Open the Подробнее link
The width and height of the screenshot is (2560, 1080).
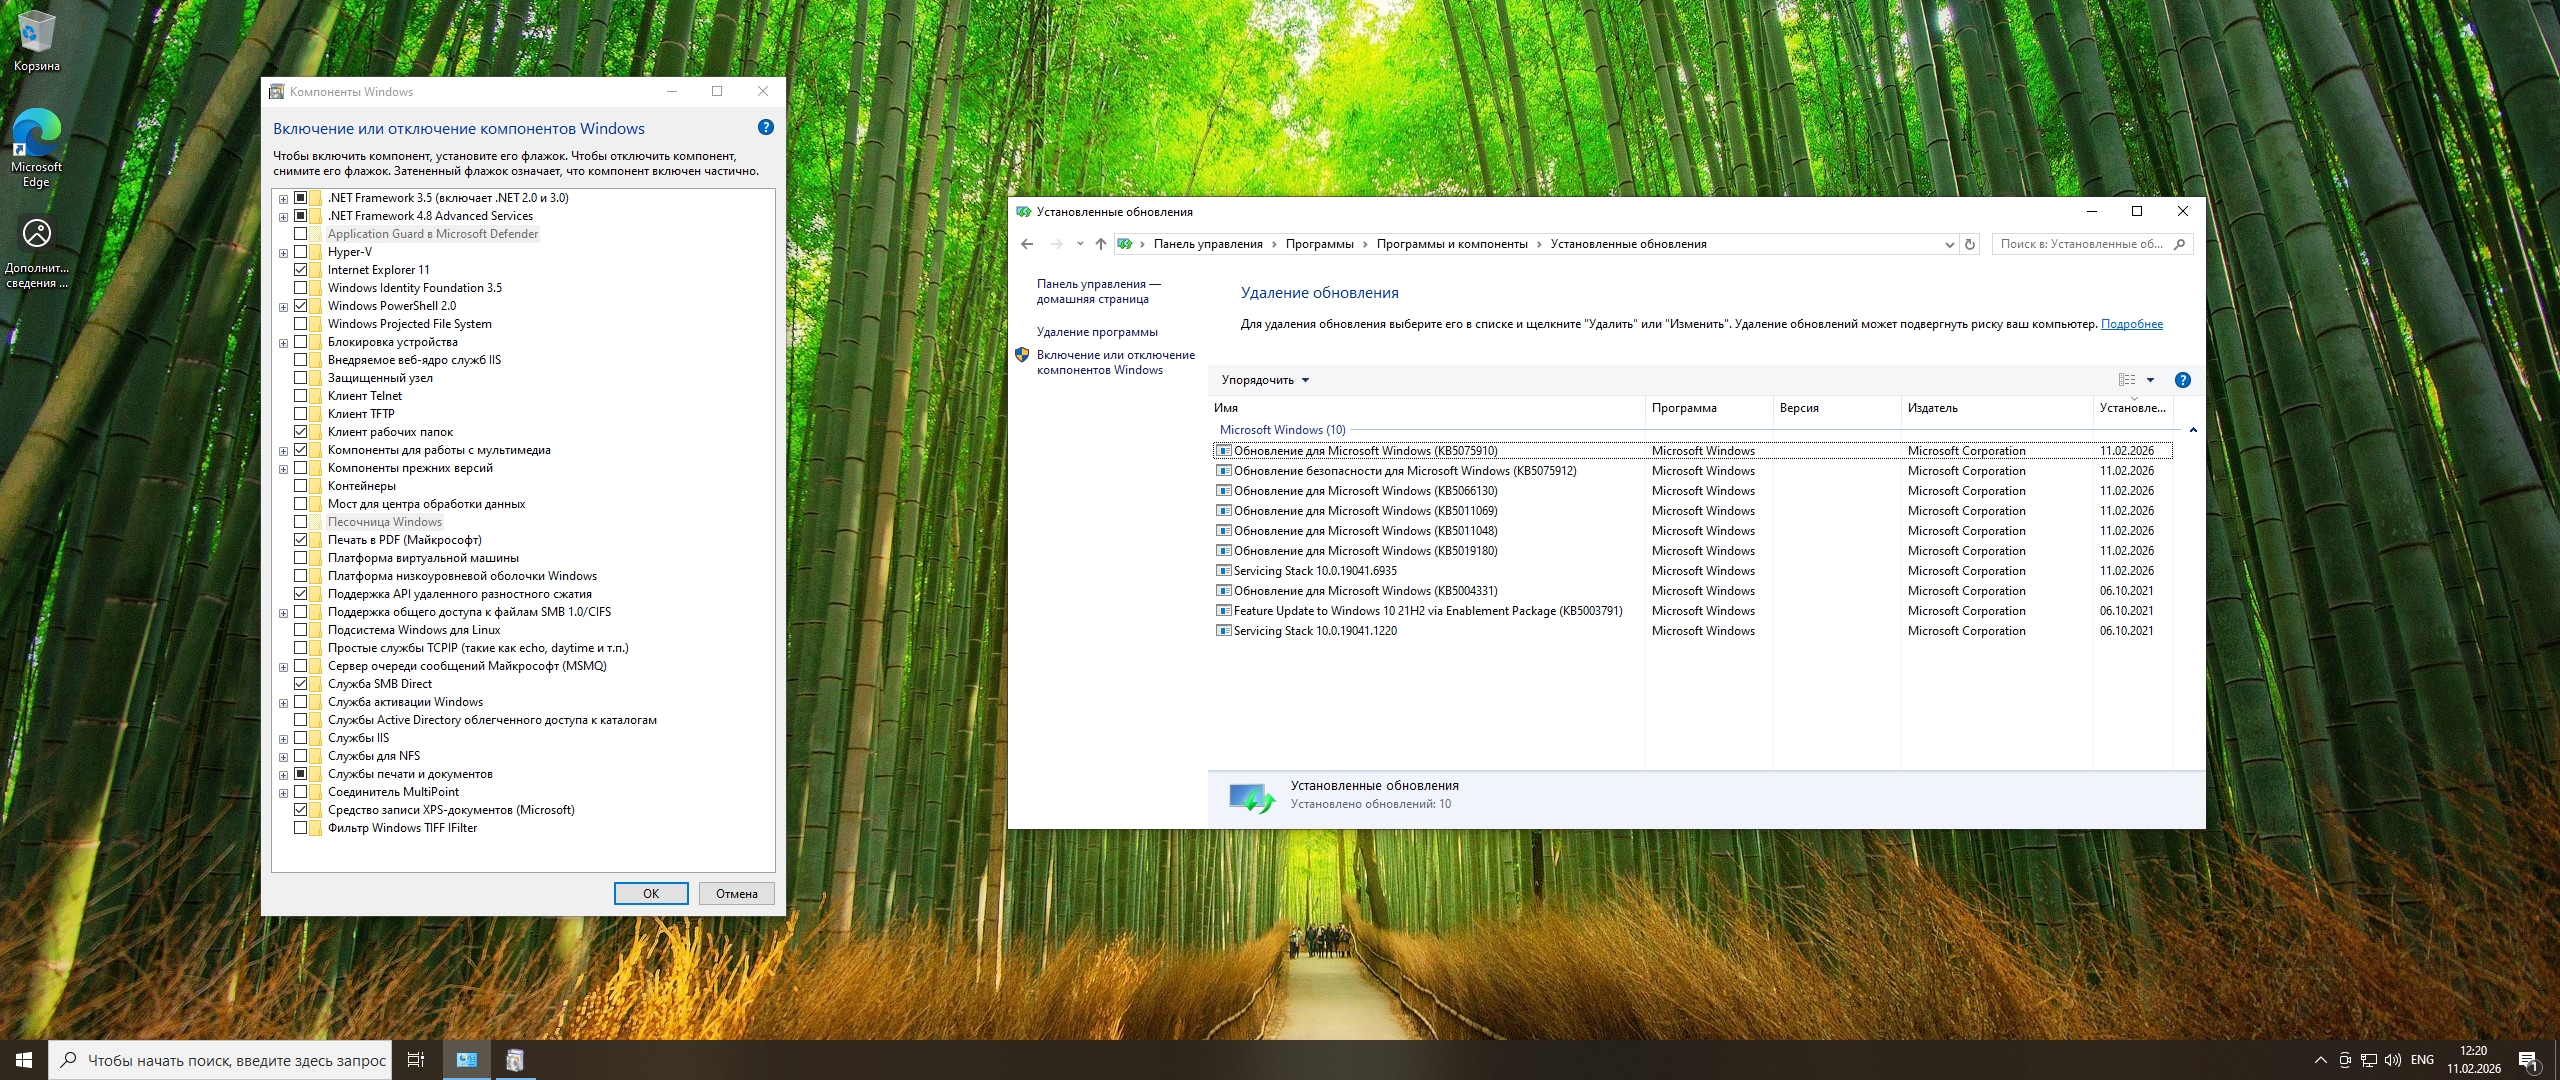pos(2131,324)
